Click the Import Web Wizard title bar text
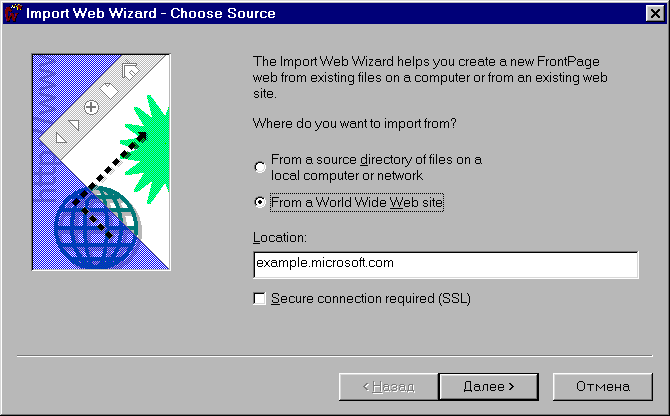 click(x=150, y=13)
